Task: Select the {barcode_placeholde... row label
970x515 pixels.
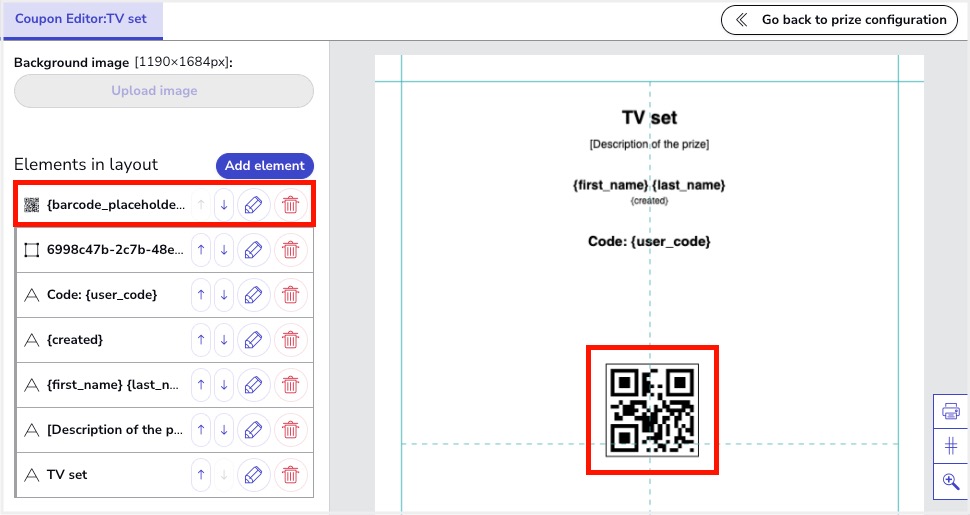Action: tap(116, 205)
